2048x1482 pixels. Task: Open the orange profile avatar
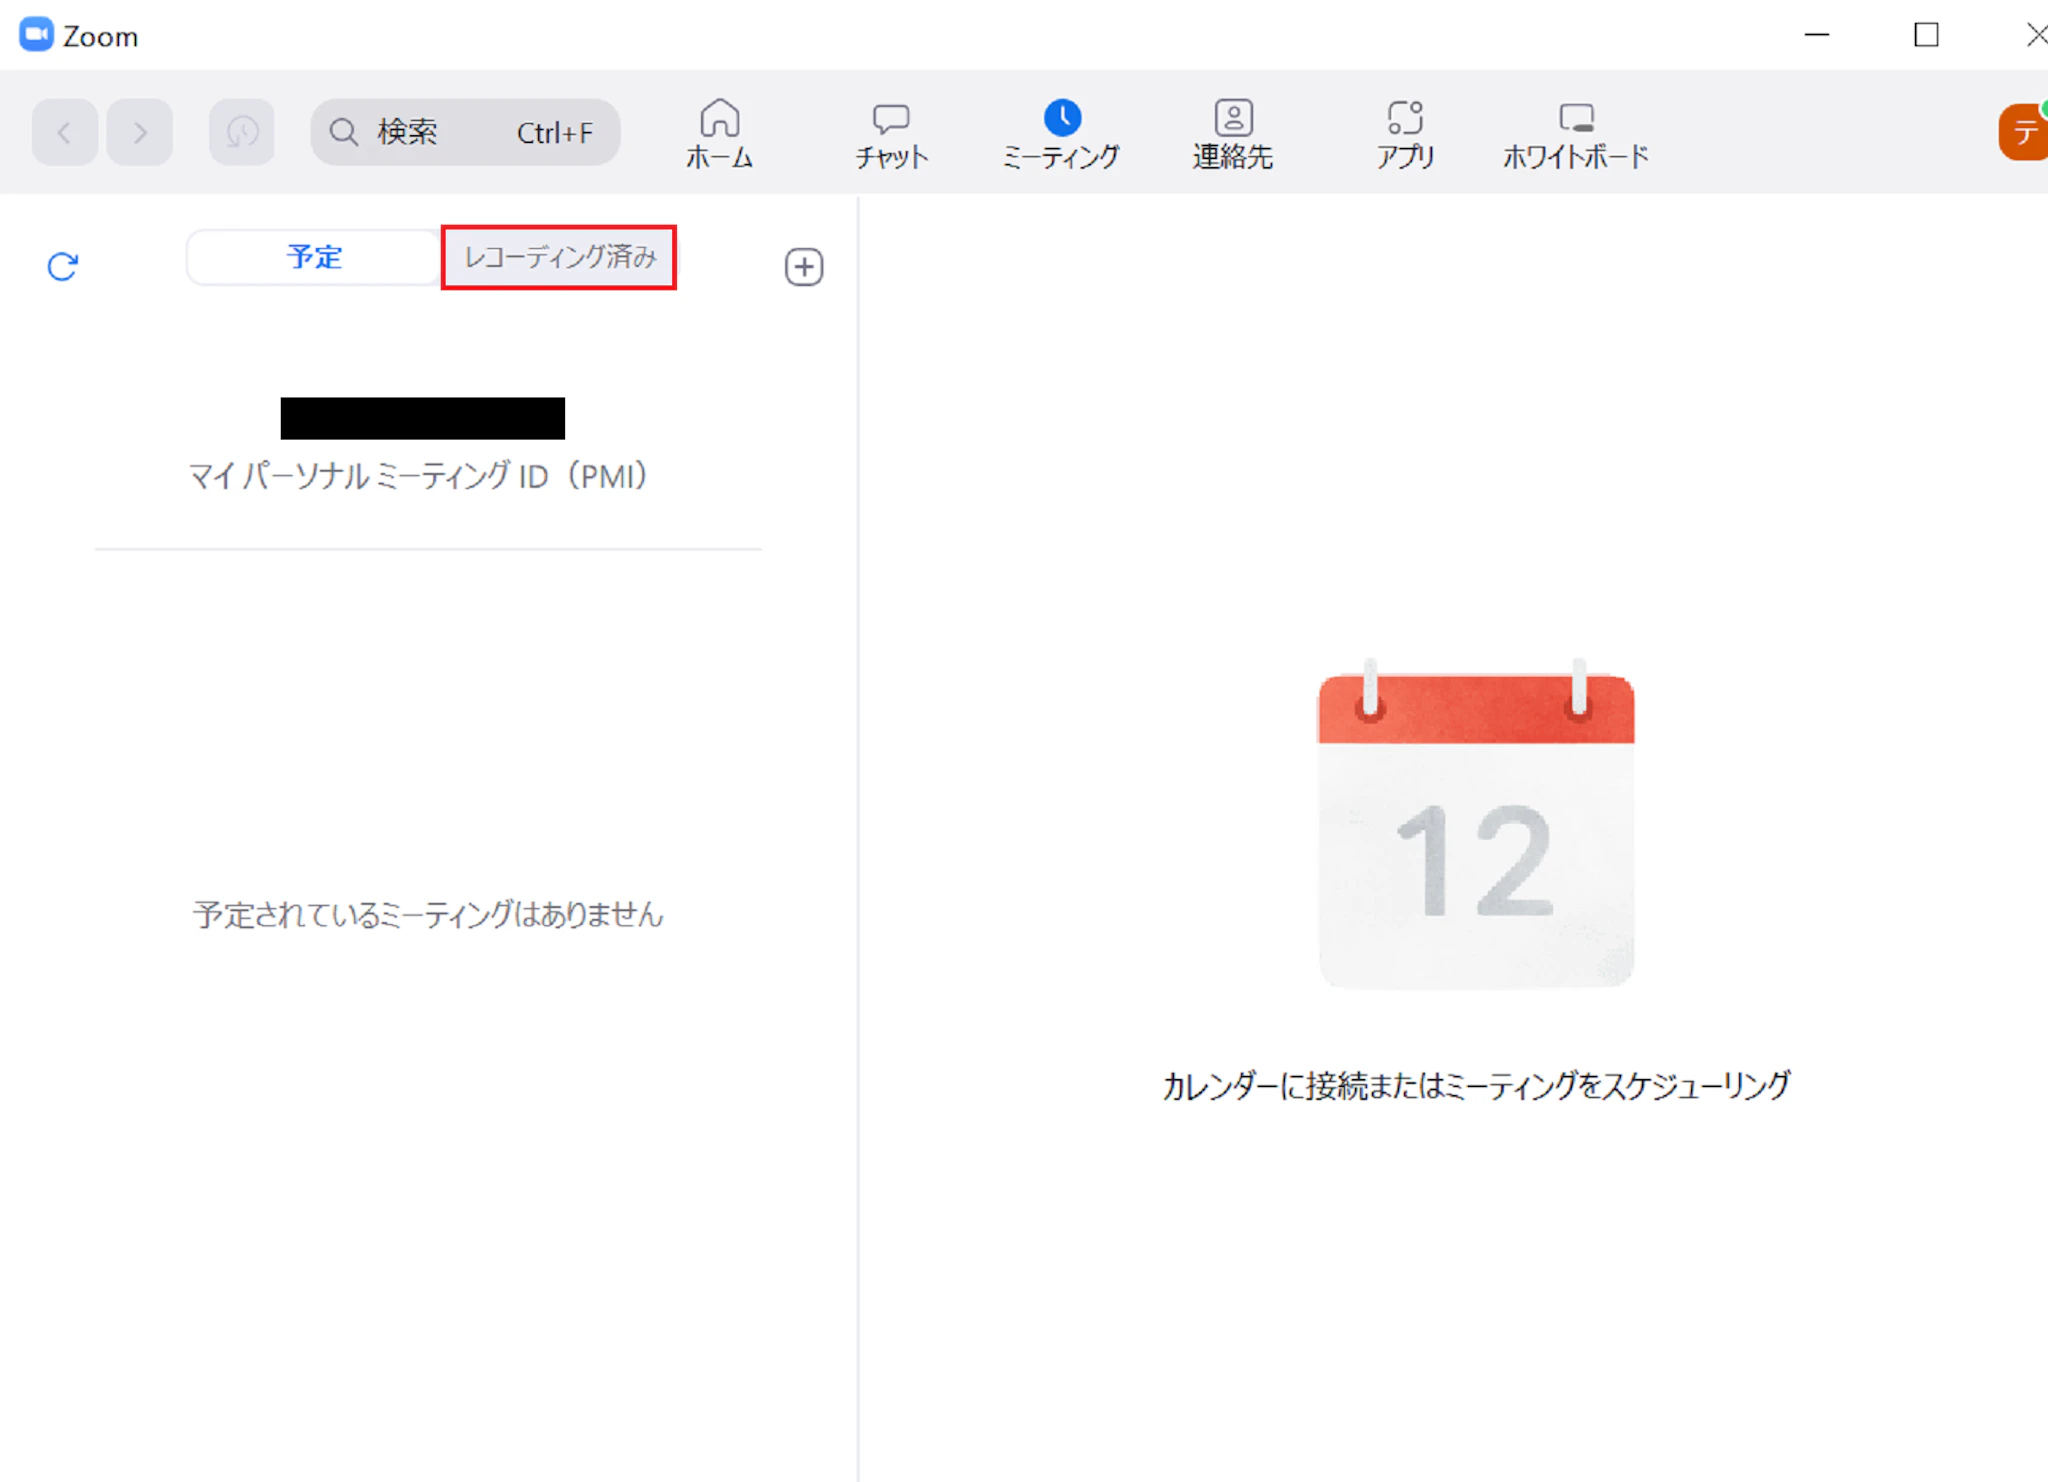click(2023, 132)
